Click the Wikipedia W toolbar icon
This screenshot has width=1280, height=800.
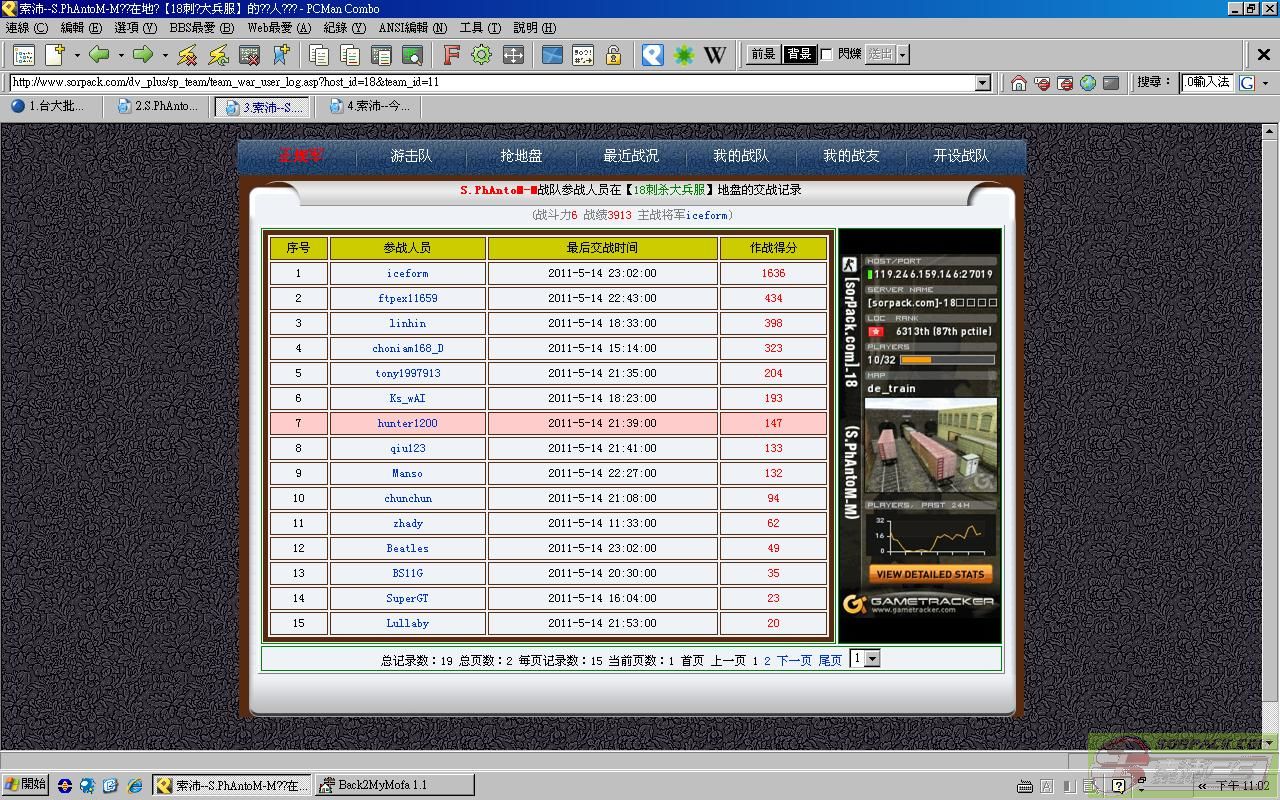coord(714,55)
